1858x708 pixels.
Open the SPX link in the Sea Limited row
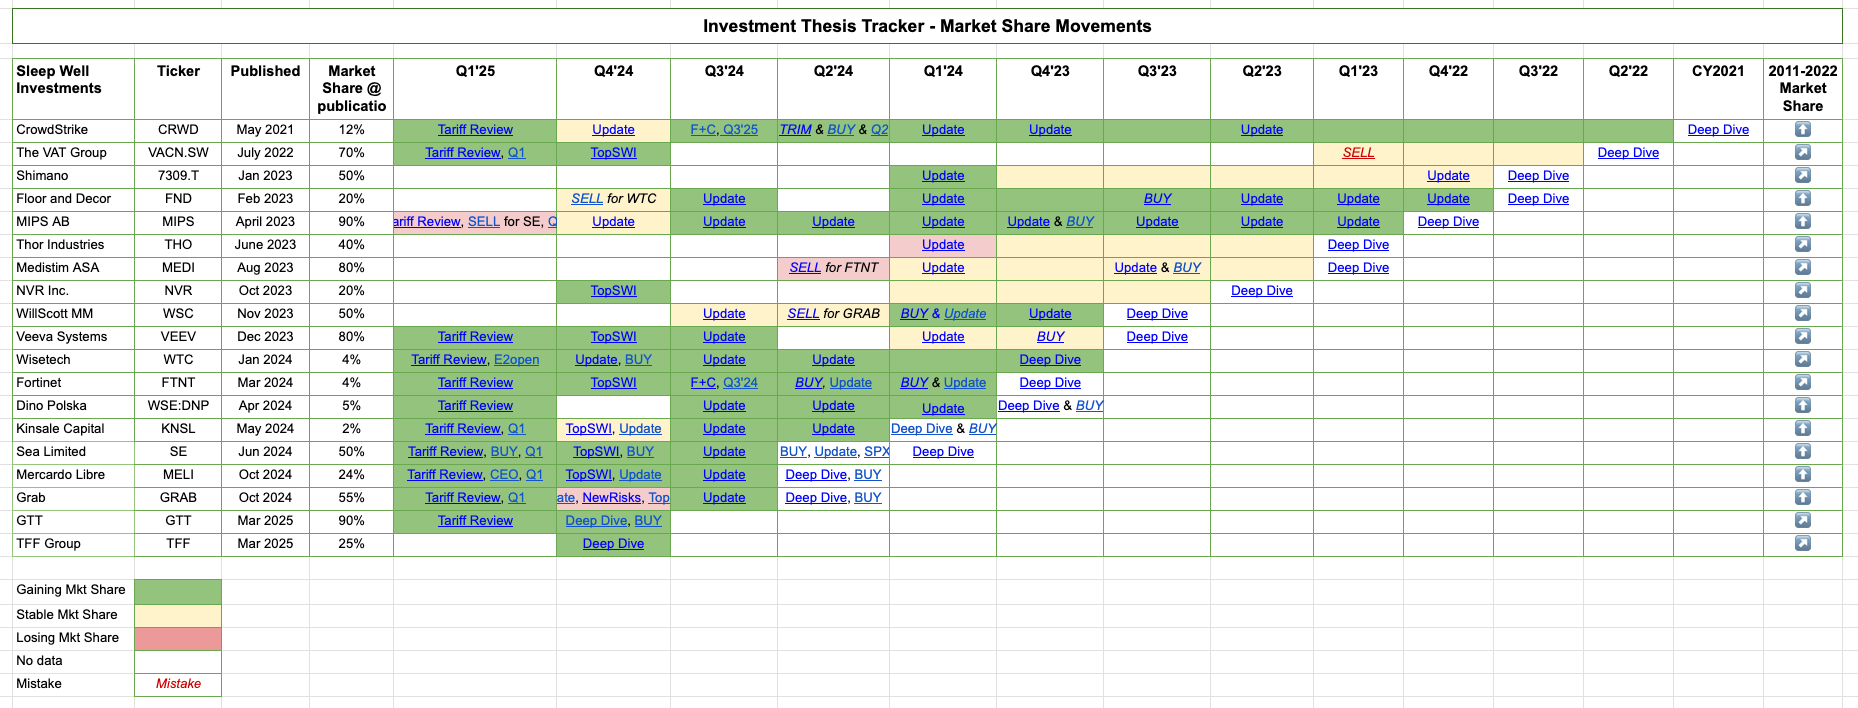[x=877, y=451]
